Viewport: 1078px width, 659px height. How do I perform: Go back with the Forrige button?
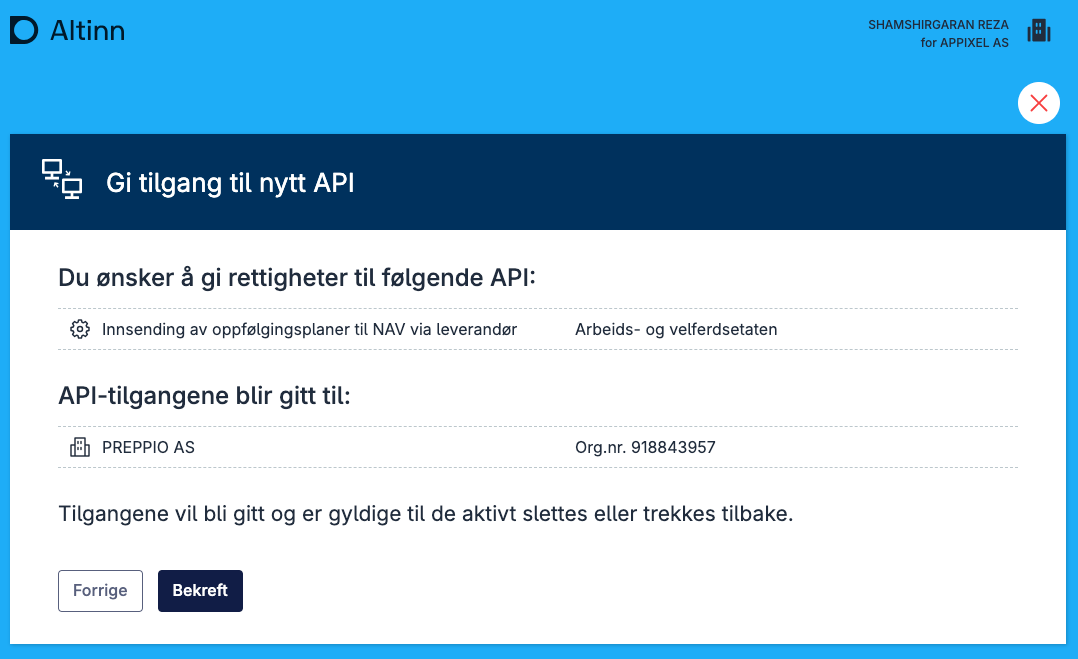[100, 590]
